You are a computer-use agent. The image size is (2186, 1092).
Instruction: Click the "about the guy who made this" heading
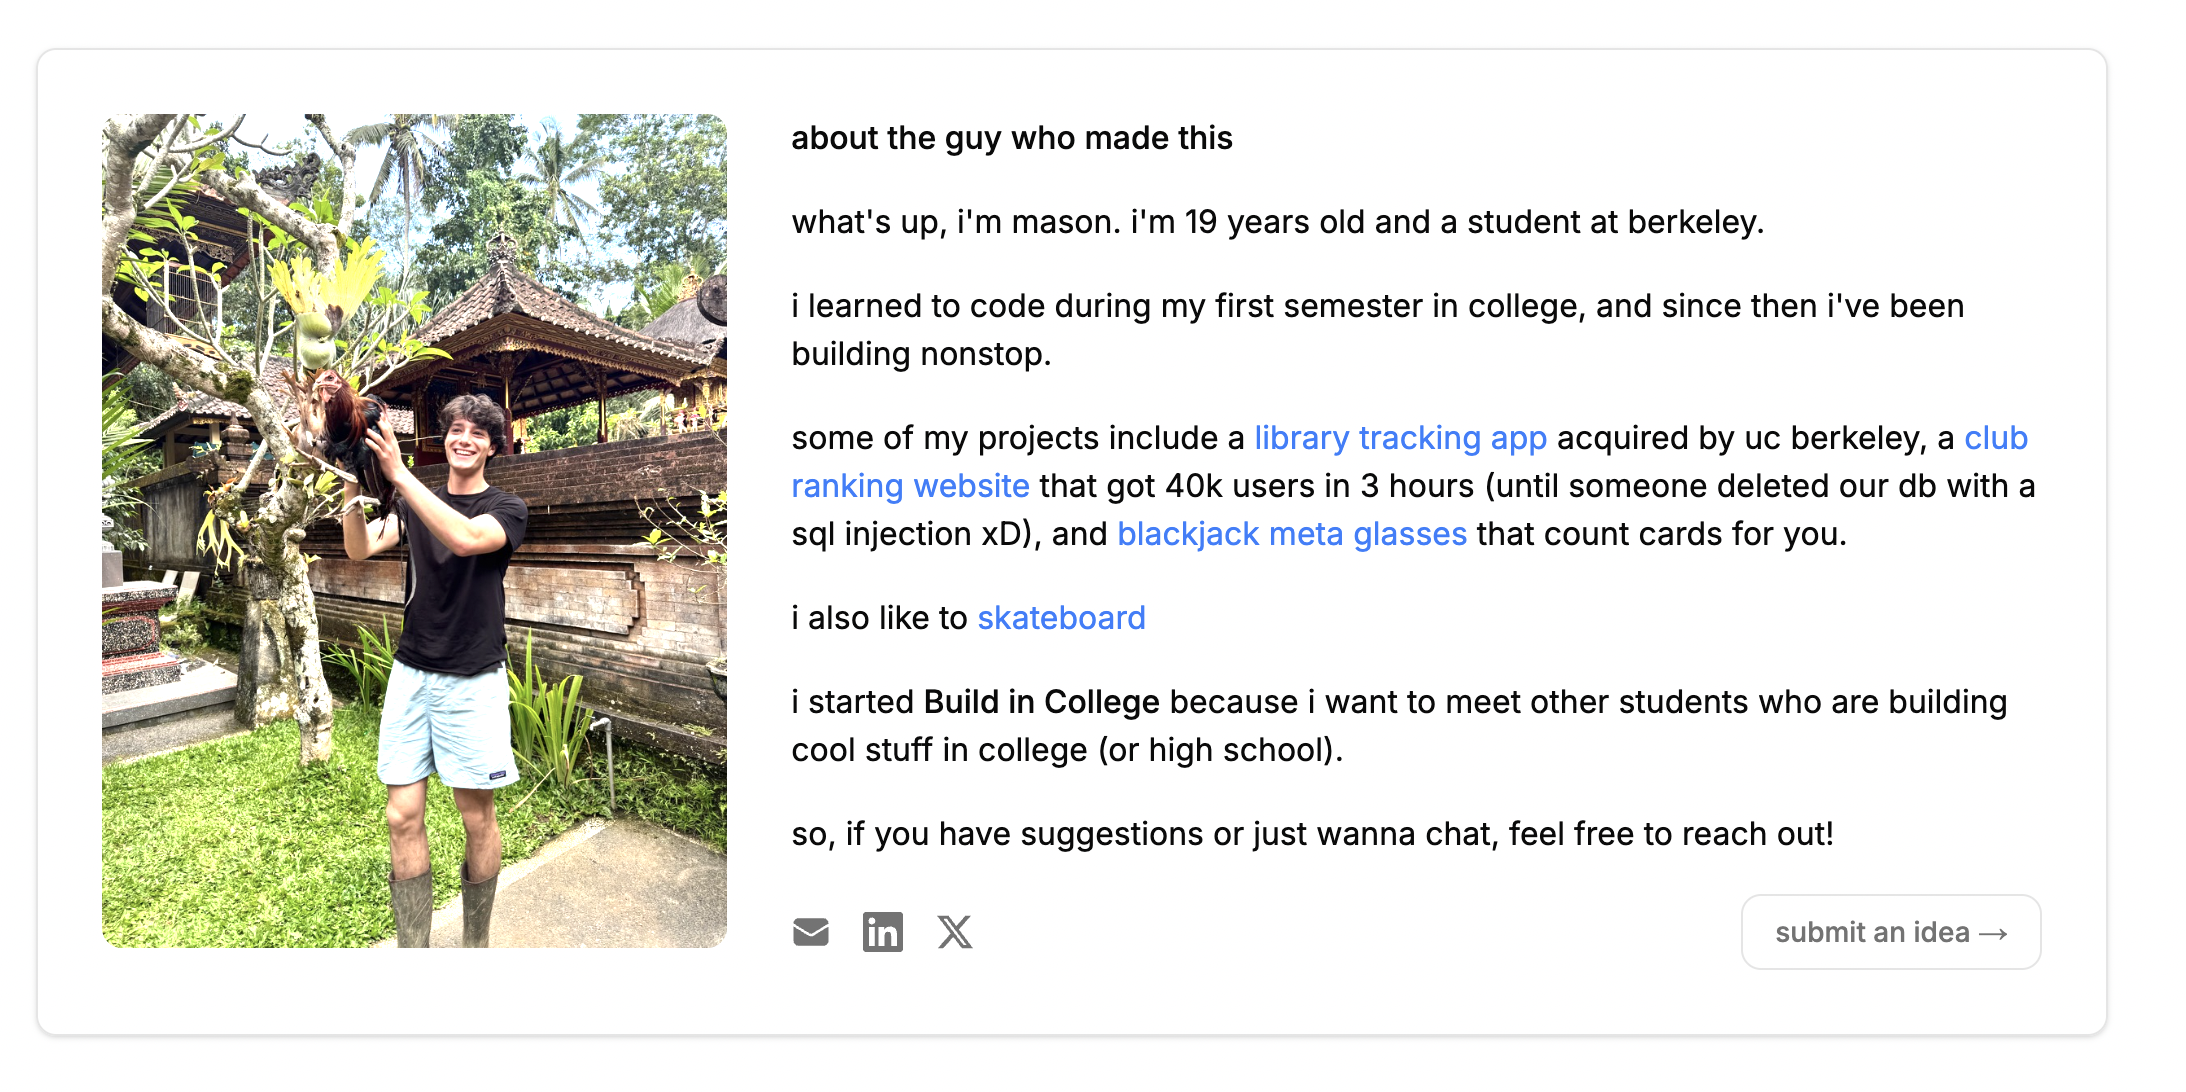point(1011,138)
